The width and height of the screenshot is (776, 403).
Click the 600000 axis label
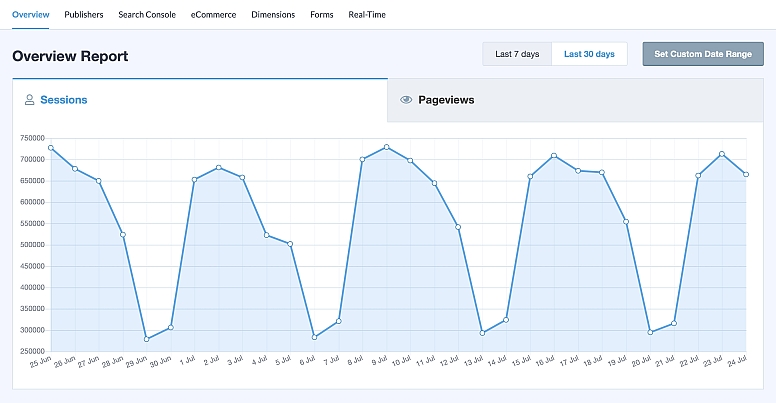(x=32, y=202)
